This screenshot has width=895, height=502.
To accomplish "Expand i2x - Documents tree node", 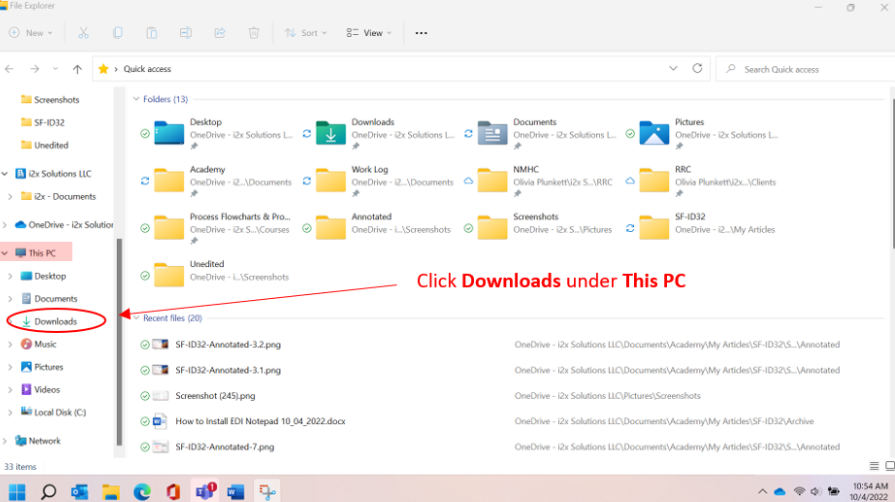I will [10, 196].
